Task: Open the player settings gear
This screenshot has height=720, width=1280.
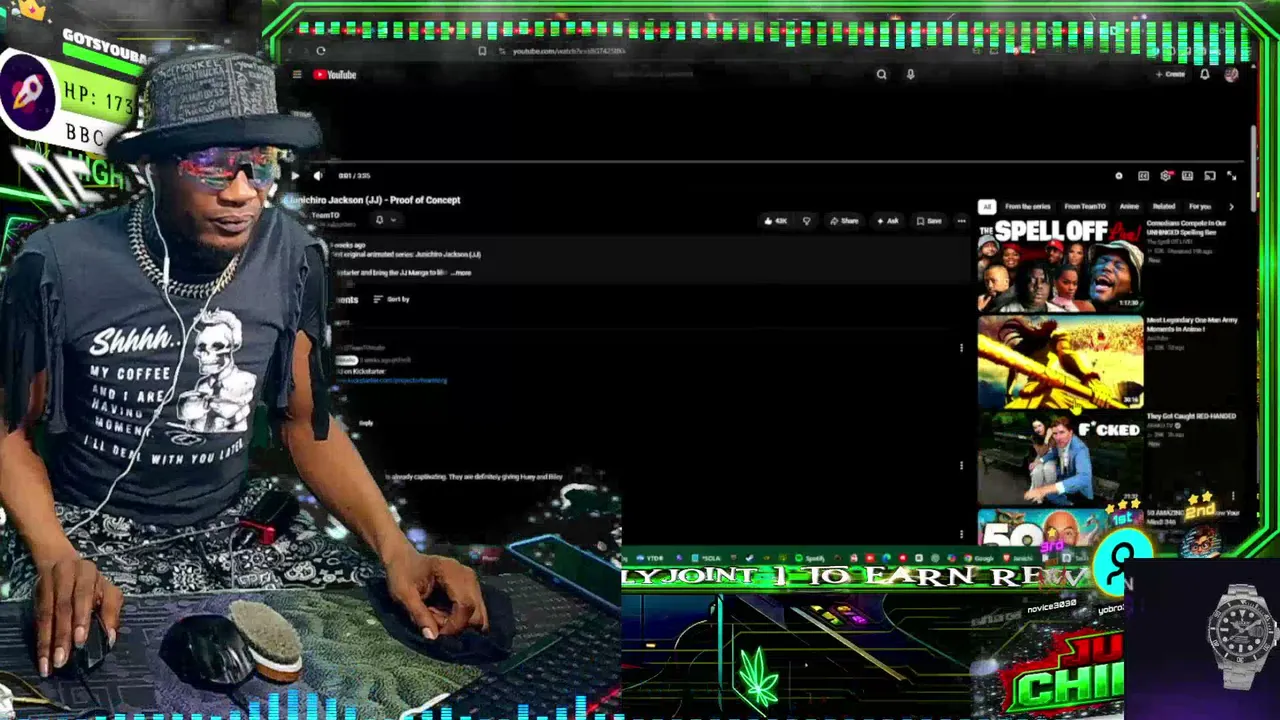Action: [1165, 176]
